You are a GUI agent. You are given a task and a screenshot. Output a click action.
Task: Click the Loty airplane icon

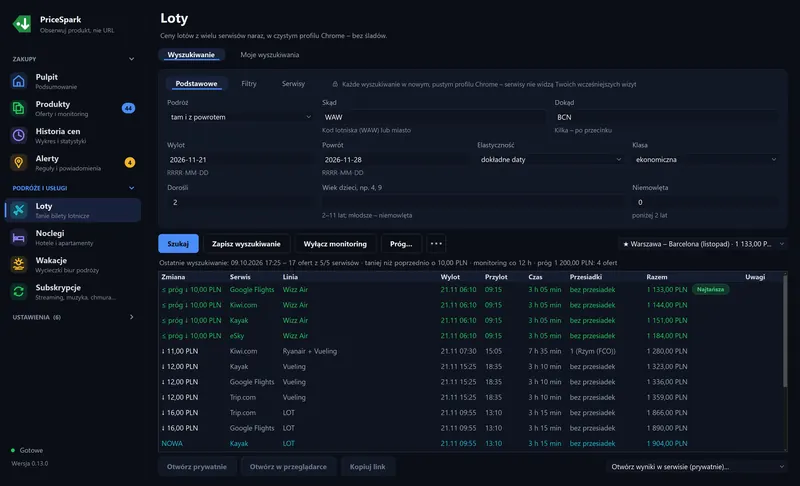pos(18,210)
